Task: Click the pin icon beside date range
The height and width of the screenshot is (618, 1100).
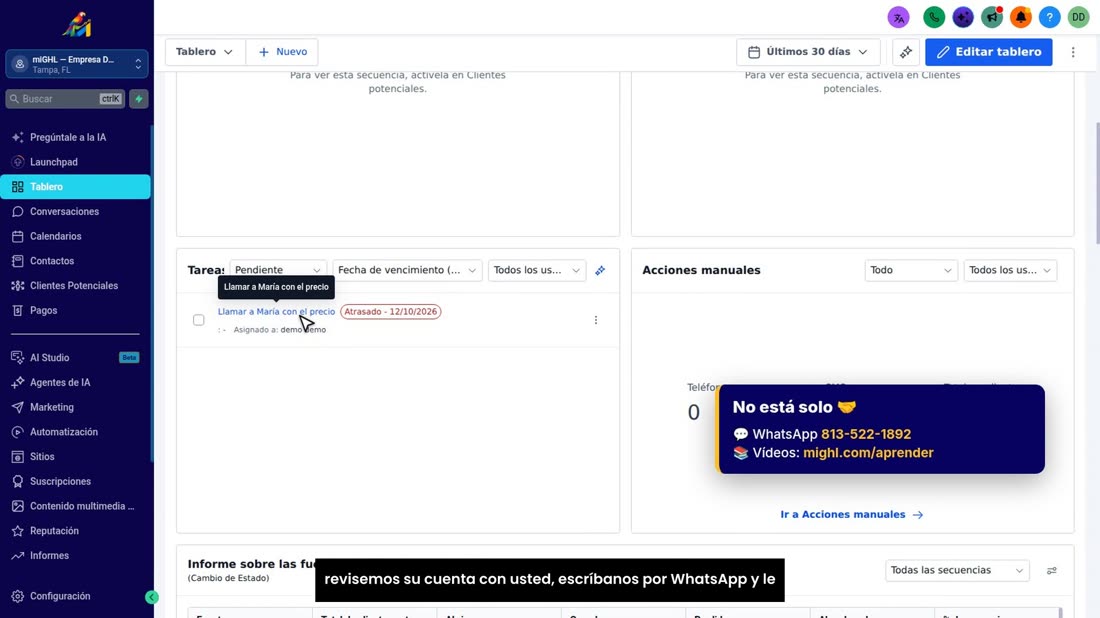Action: point(906,52)
